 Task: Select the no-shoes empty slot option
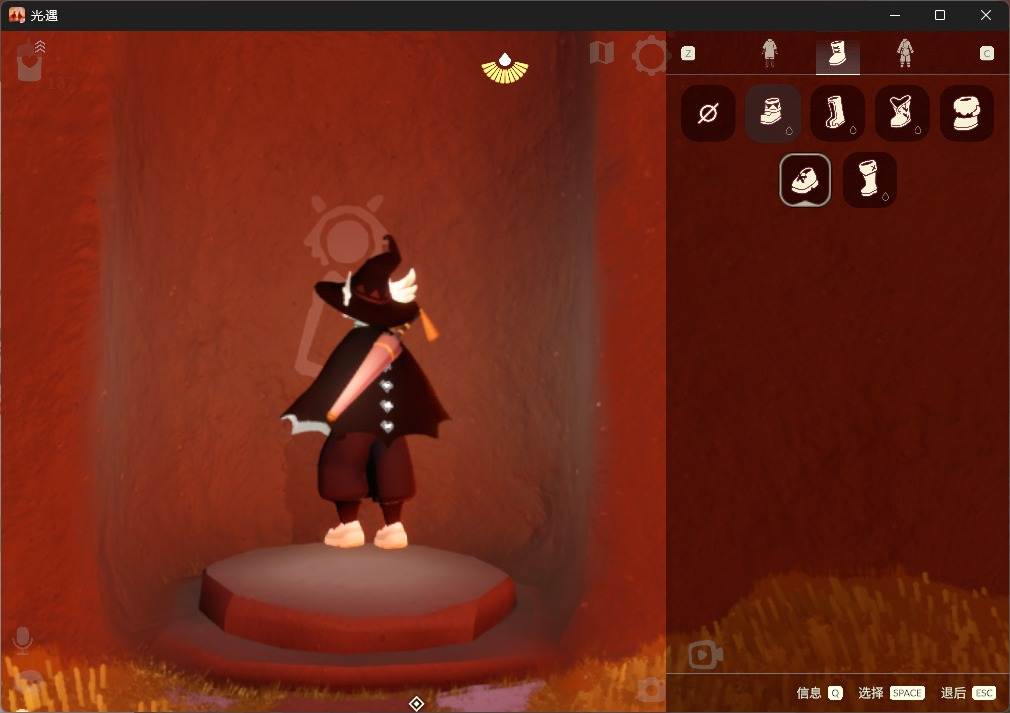[x=708, y=113]
